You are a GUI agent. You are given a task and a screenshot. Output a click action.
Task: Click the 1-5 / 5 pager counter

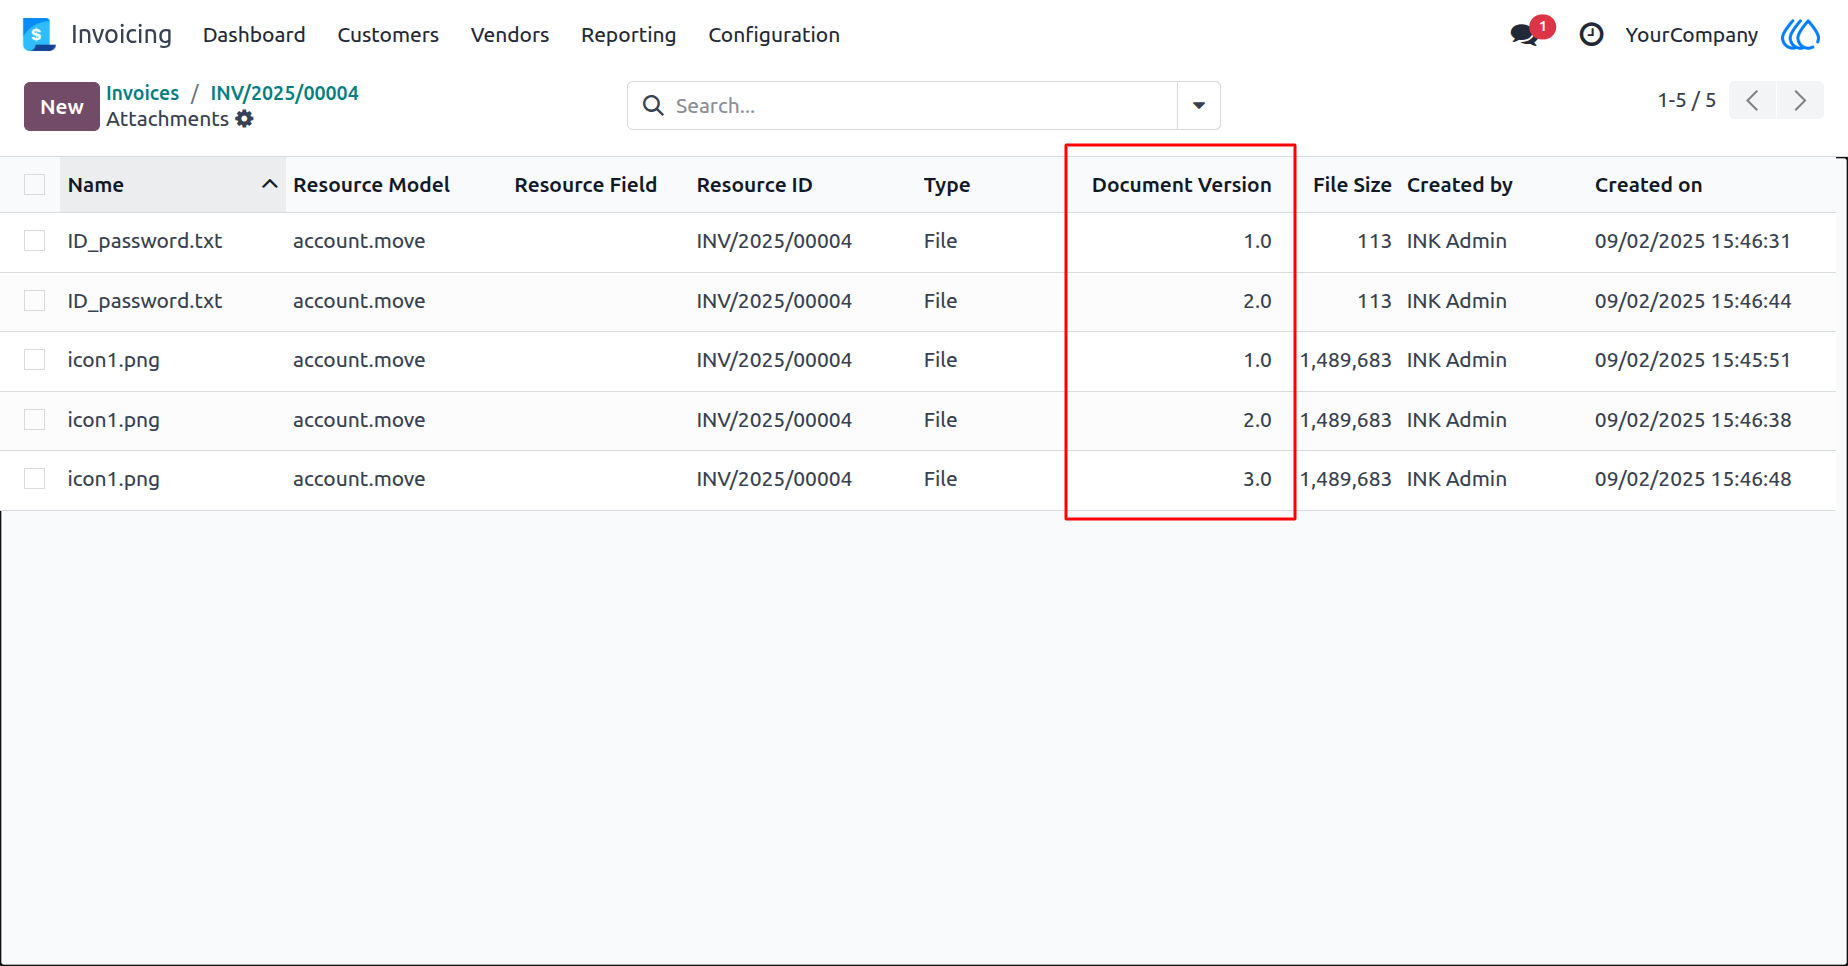tap(1687, 100)
